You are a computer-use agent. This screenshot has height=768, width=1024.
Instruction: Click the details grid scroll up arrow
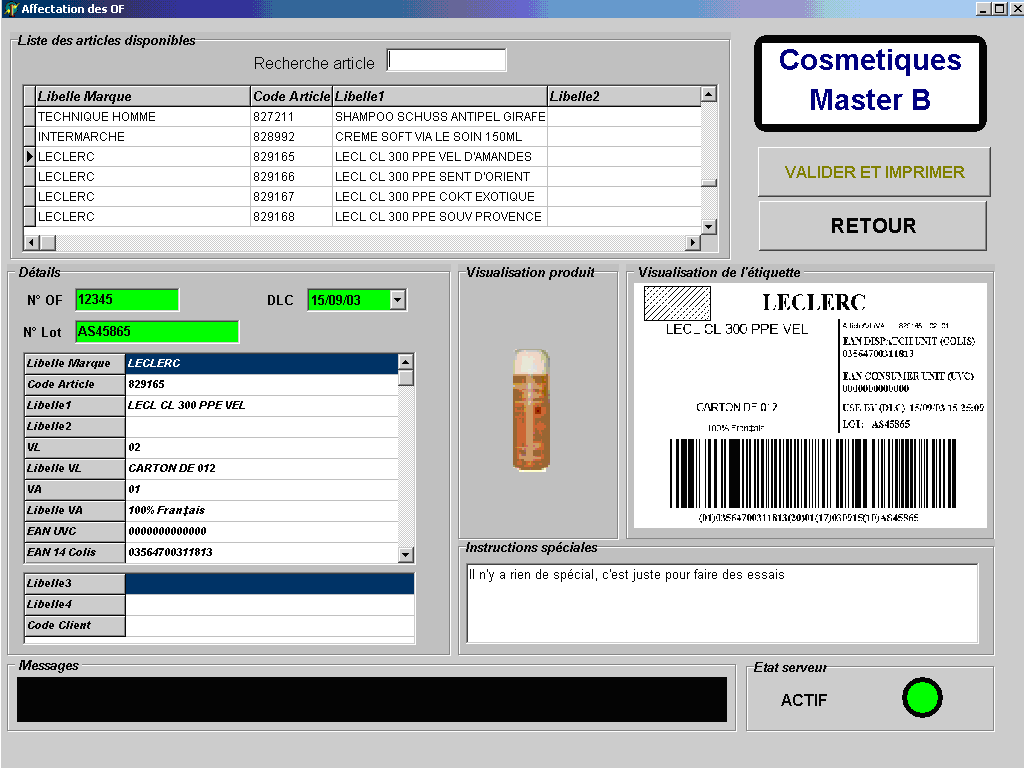coord(406,362)
